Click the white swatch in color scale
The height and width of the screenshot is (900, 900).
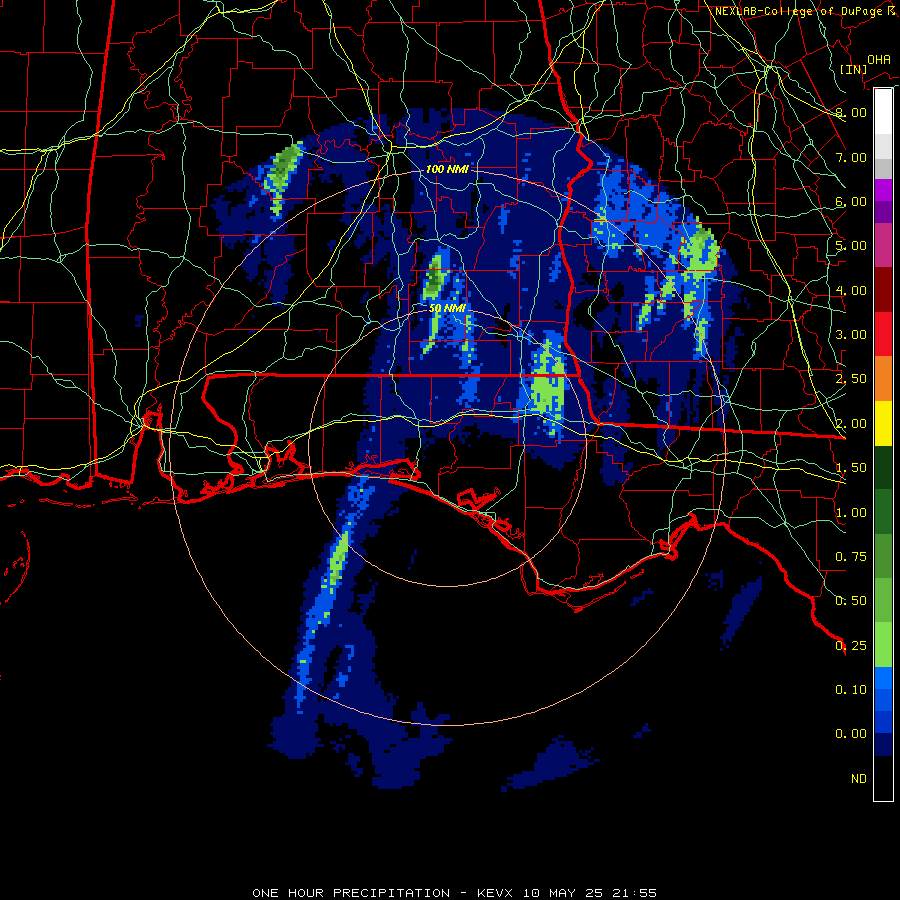pyautogui.click(x=883, y=111)
